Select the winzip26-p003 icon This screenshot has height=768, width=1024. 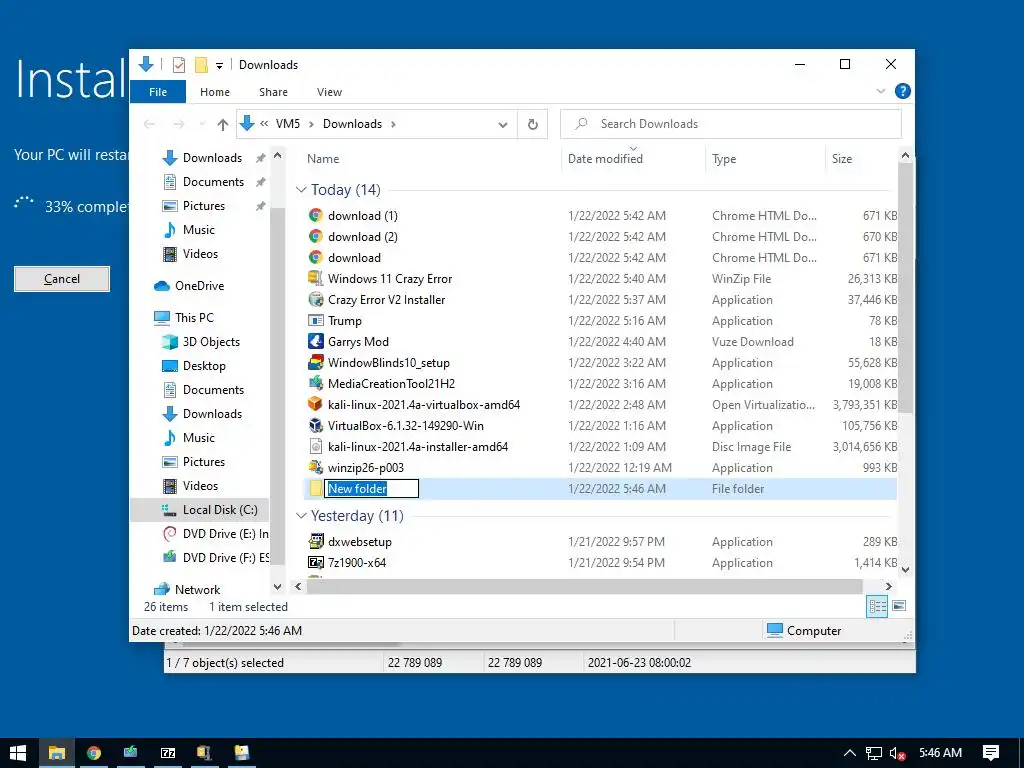315,468
